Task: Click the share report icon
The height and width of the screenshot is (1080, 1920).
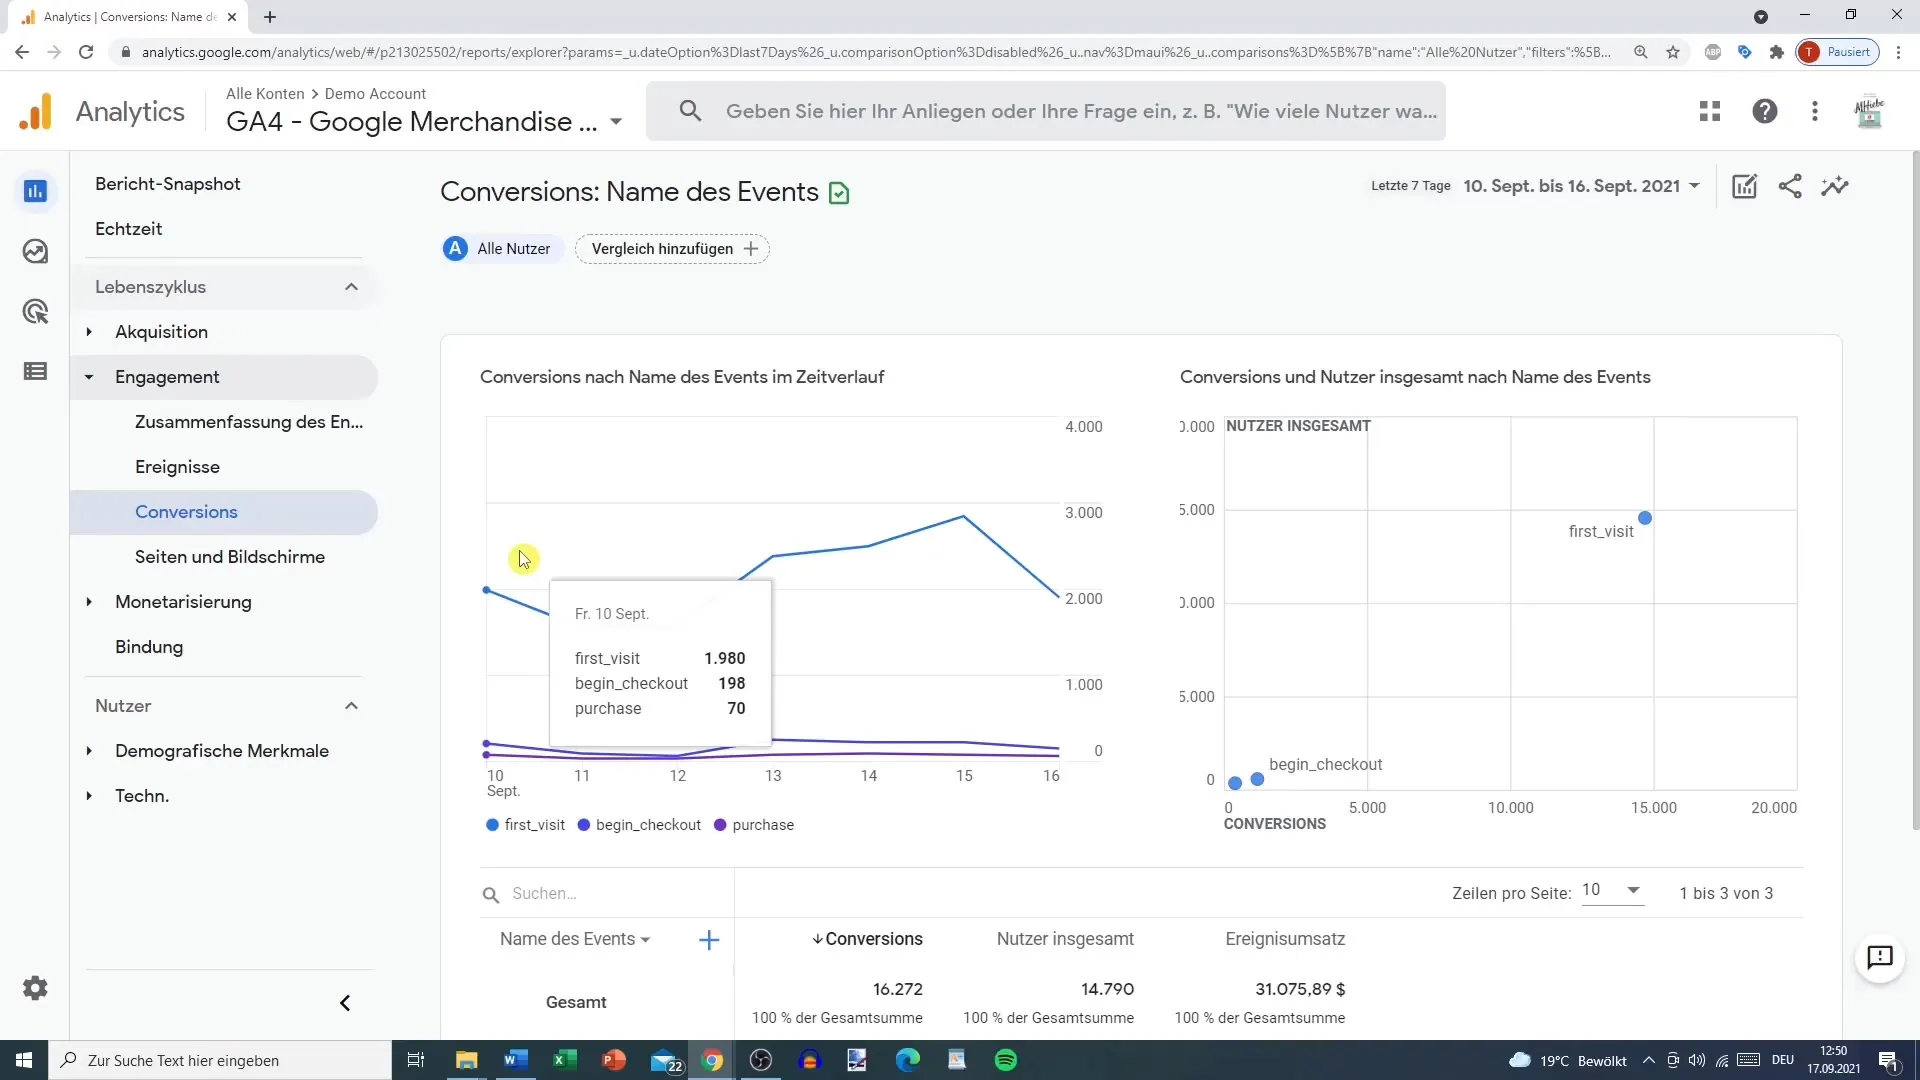Action: [x=1790, y=186]
